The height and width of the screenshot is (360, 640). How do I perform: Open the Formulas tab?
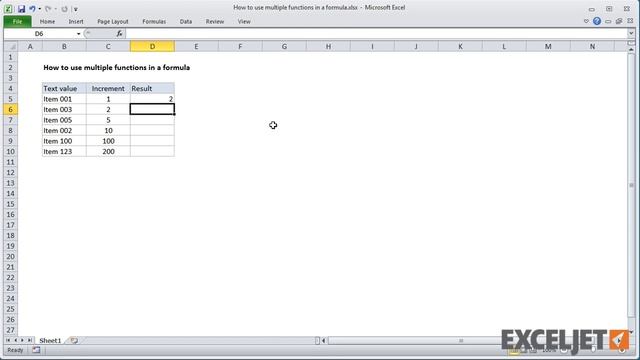pos(154,21)
